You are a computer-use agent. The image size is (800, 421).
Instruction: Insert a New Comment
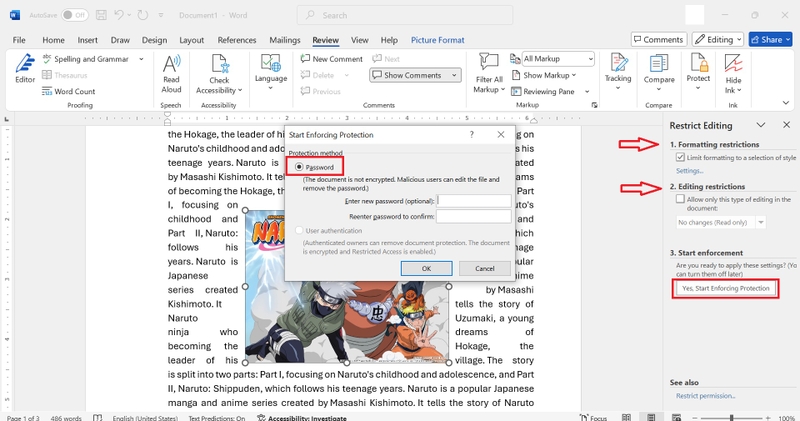pyautogui.click(x=332, y=59)
